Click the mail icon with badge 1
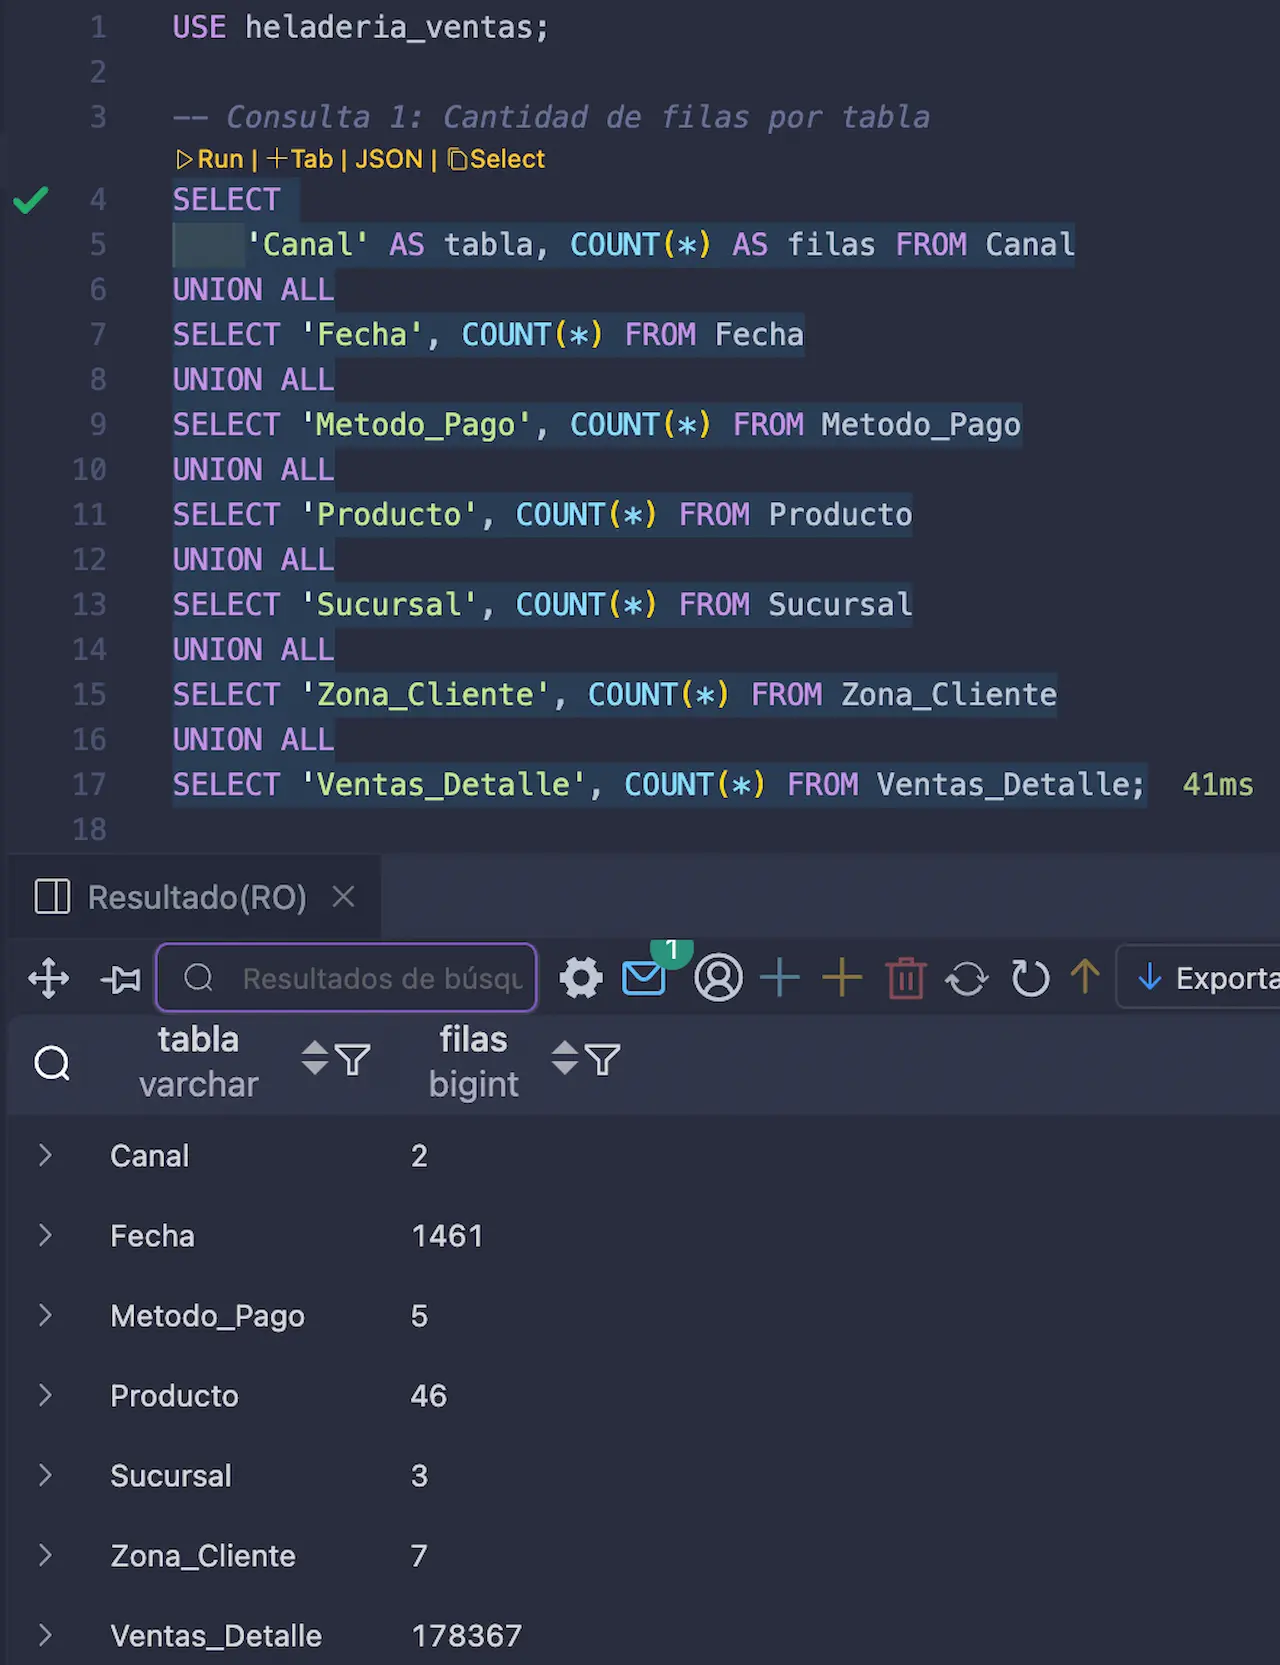The image size is (1280, 1665). coord(645,976)
